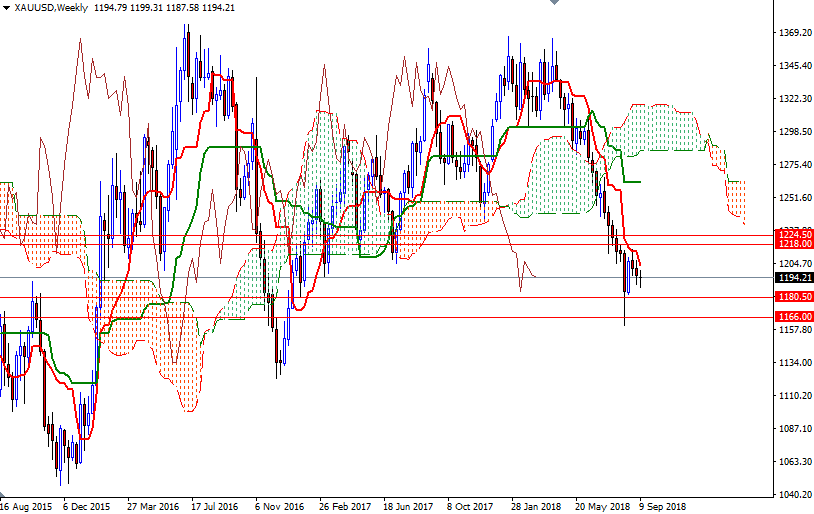The image size is (814, 514).
Task: Click the current price 1194.21 black label
Action: 793,277
